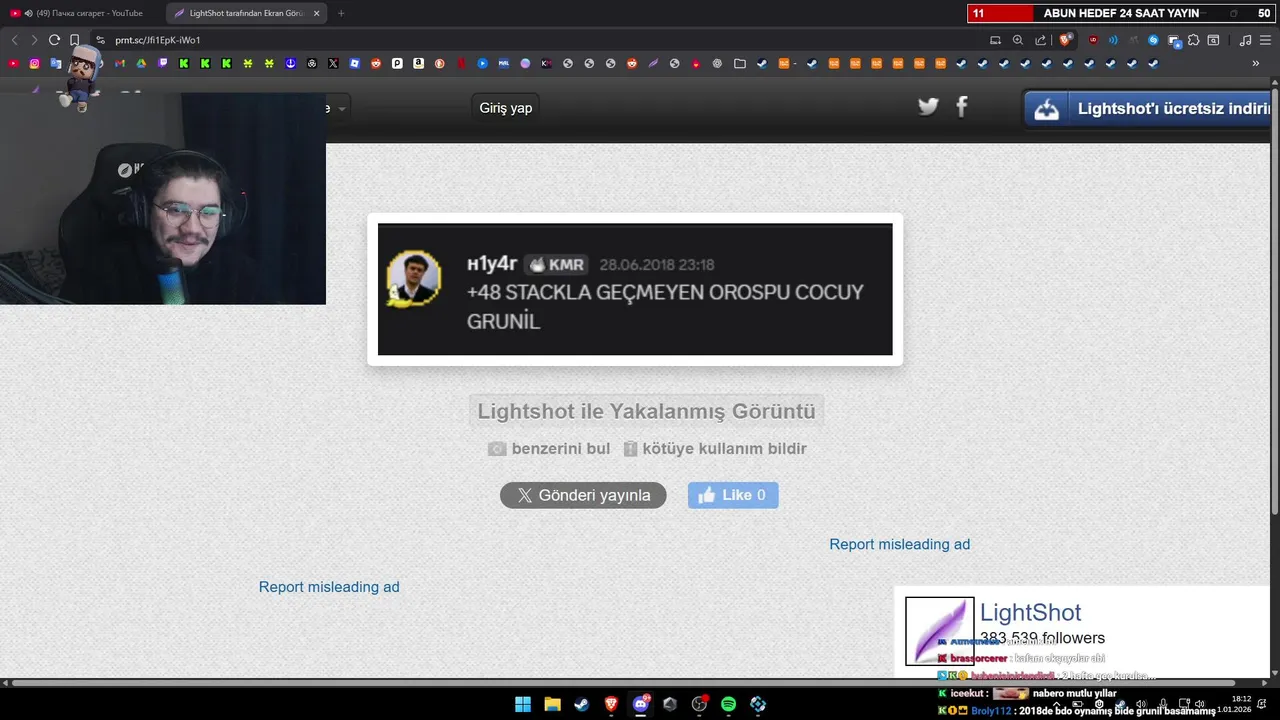Open Steam from the taskbar

click(x=581, y=704)
